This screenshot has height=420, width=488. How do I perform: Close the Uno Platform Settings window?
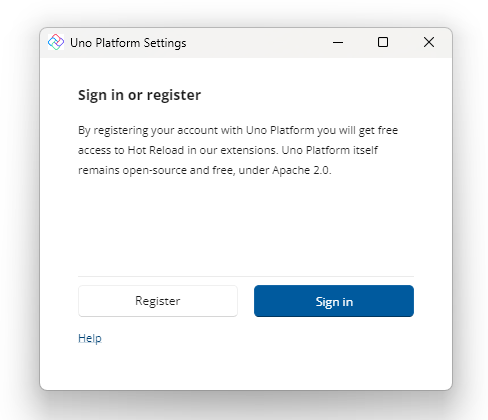tap(429, 42)
